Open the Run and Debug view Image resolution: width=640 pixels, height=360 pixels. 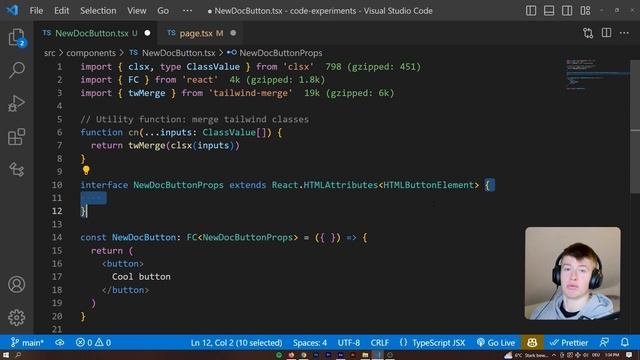[x=16, y=103]
